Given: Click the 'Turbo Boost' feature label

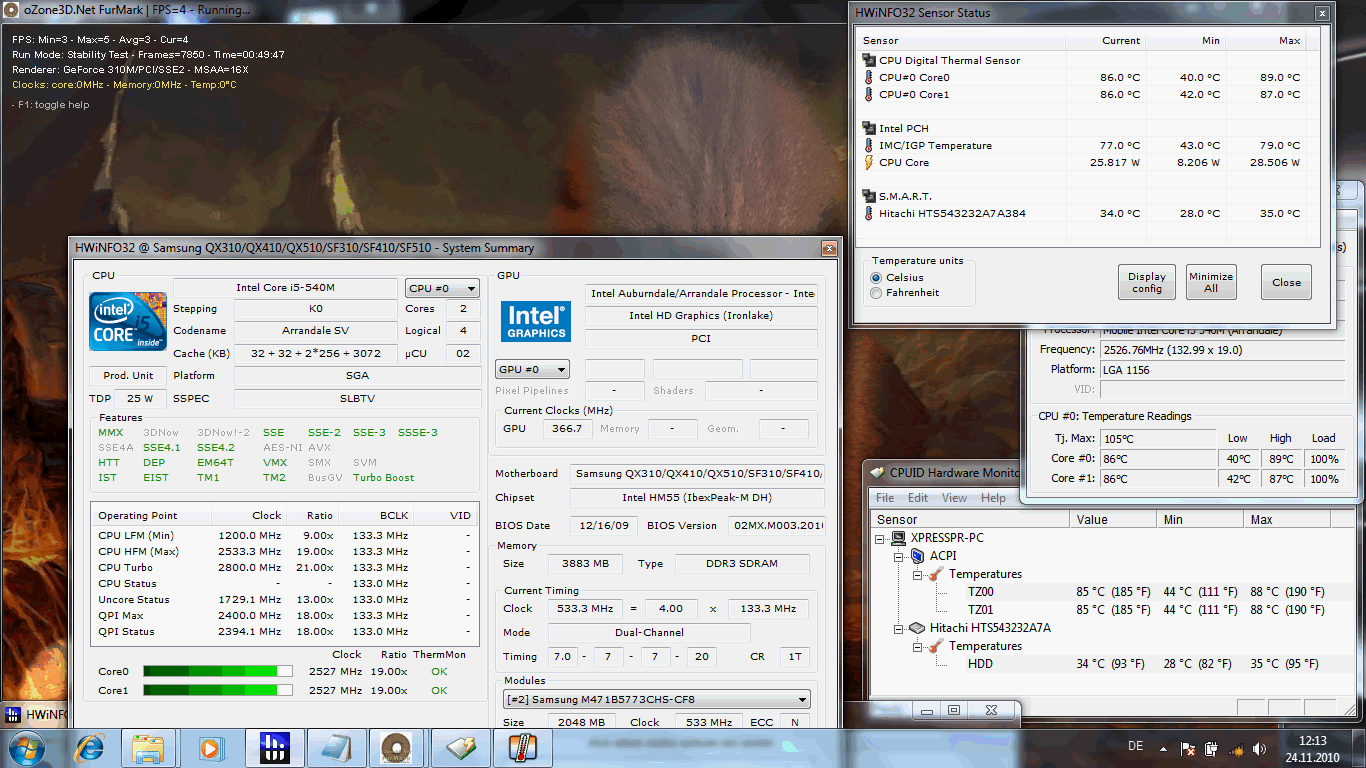Looking at the screenshot, I should 384,477.
